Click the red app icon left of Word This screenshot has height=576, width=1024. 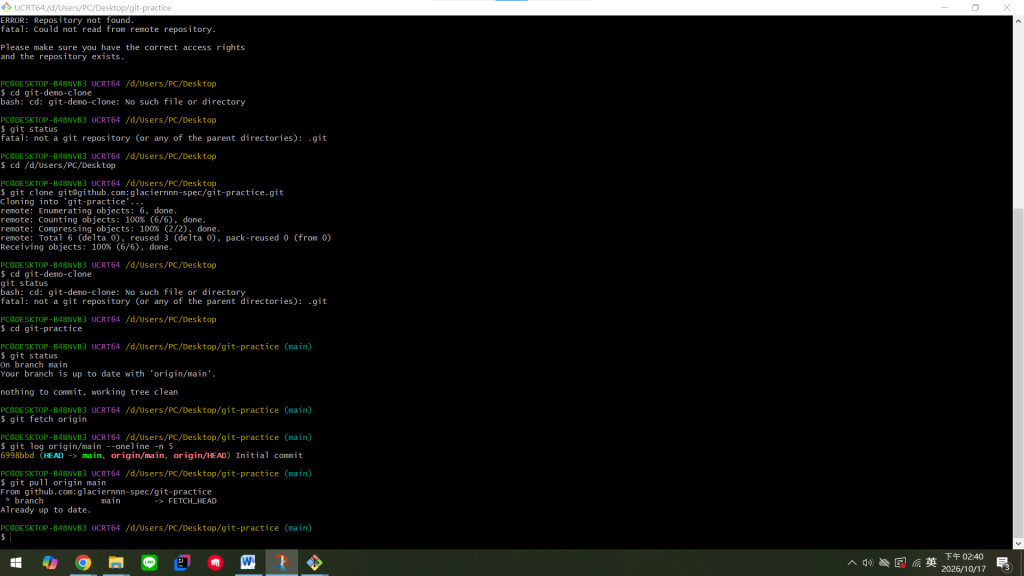pos(216,562)
